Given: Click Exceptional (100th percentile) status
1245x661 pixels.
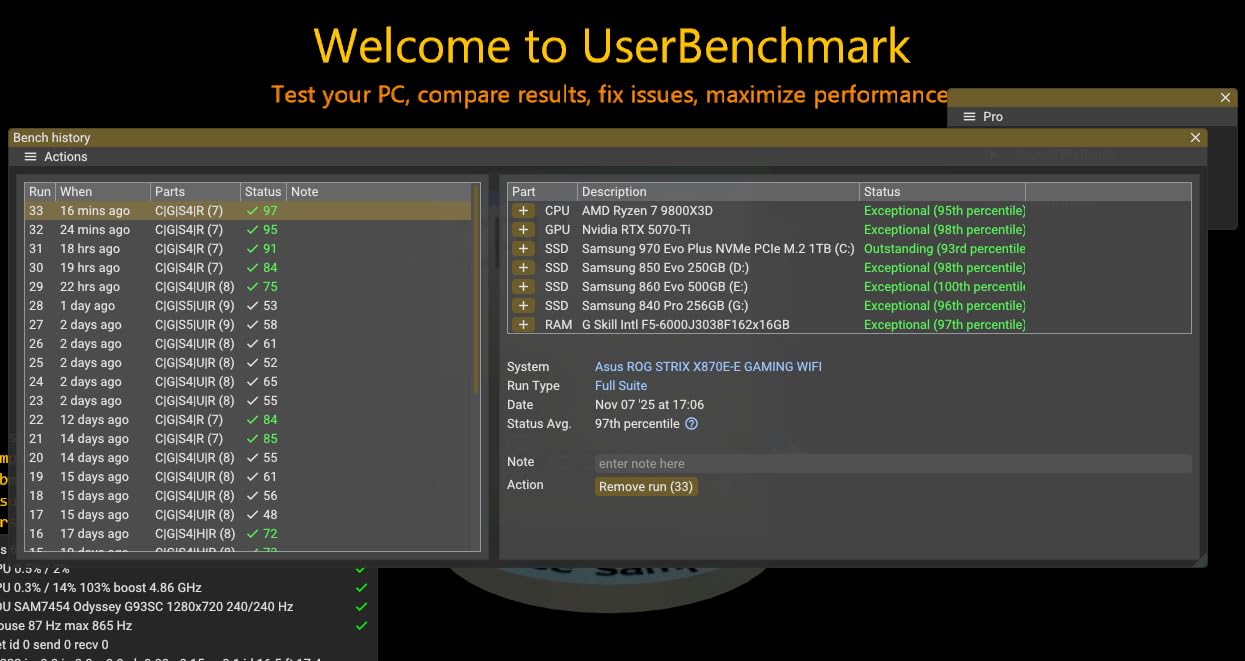Looking at the screenshot, I should pyautogui.click(x=945, y=287).
